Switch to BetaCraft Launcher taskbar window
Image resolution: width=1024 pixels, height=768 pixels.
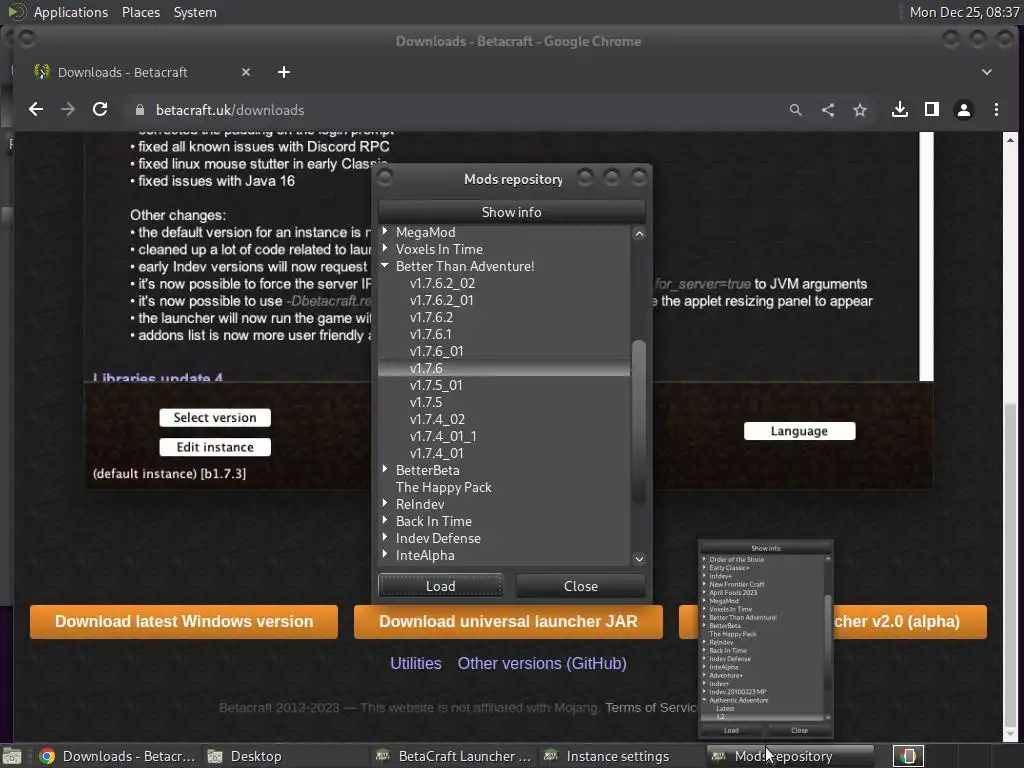tap(454, 756)
